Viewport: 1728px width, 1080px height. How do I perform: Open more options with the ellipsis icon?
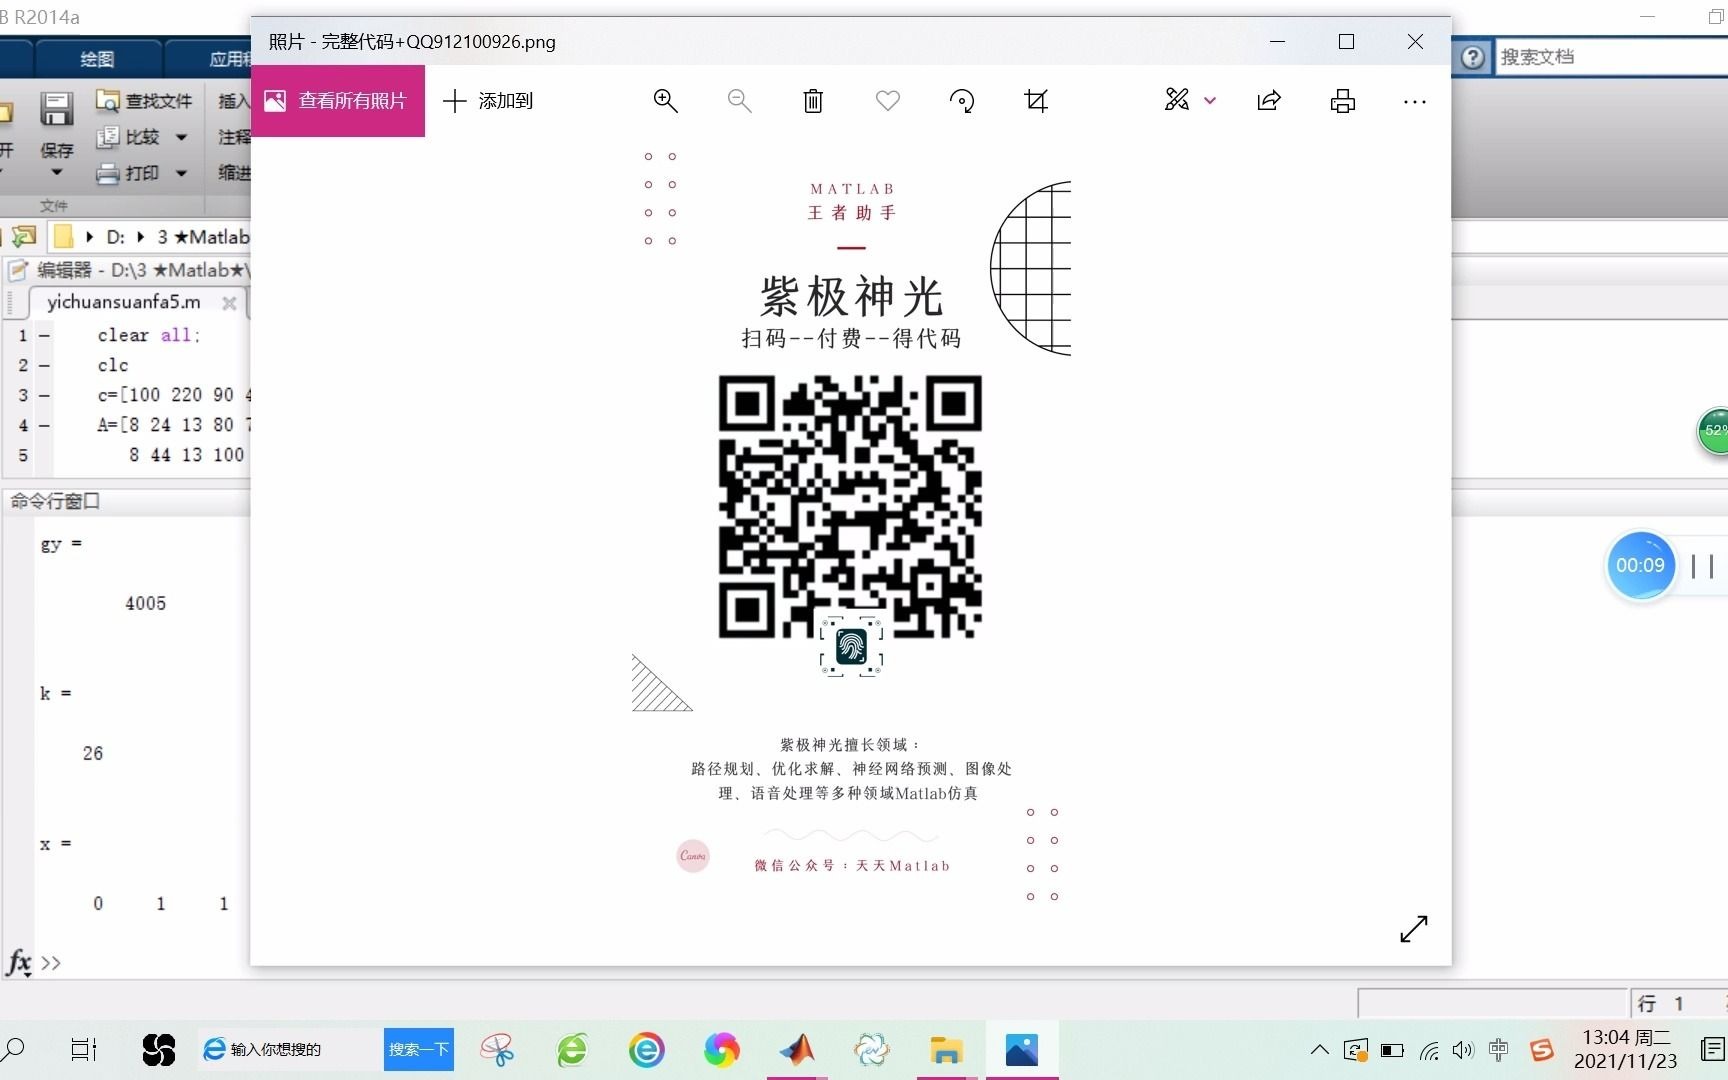[1414, 100]
